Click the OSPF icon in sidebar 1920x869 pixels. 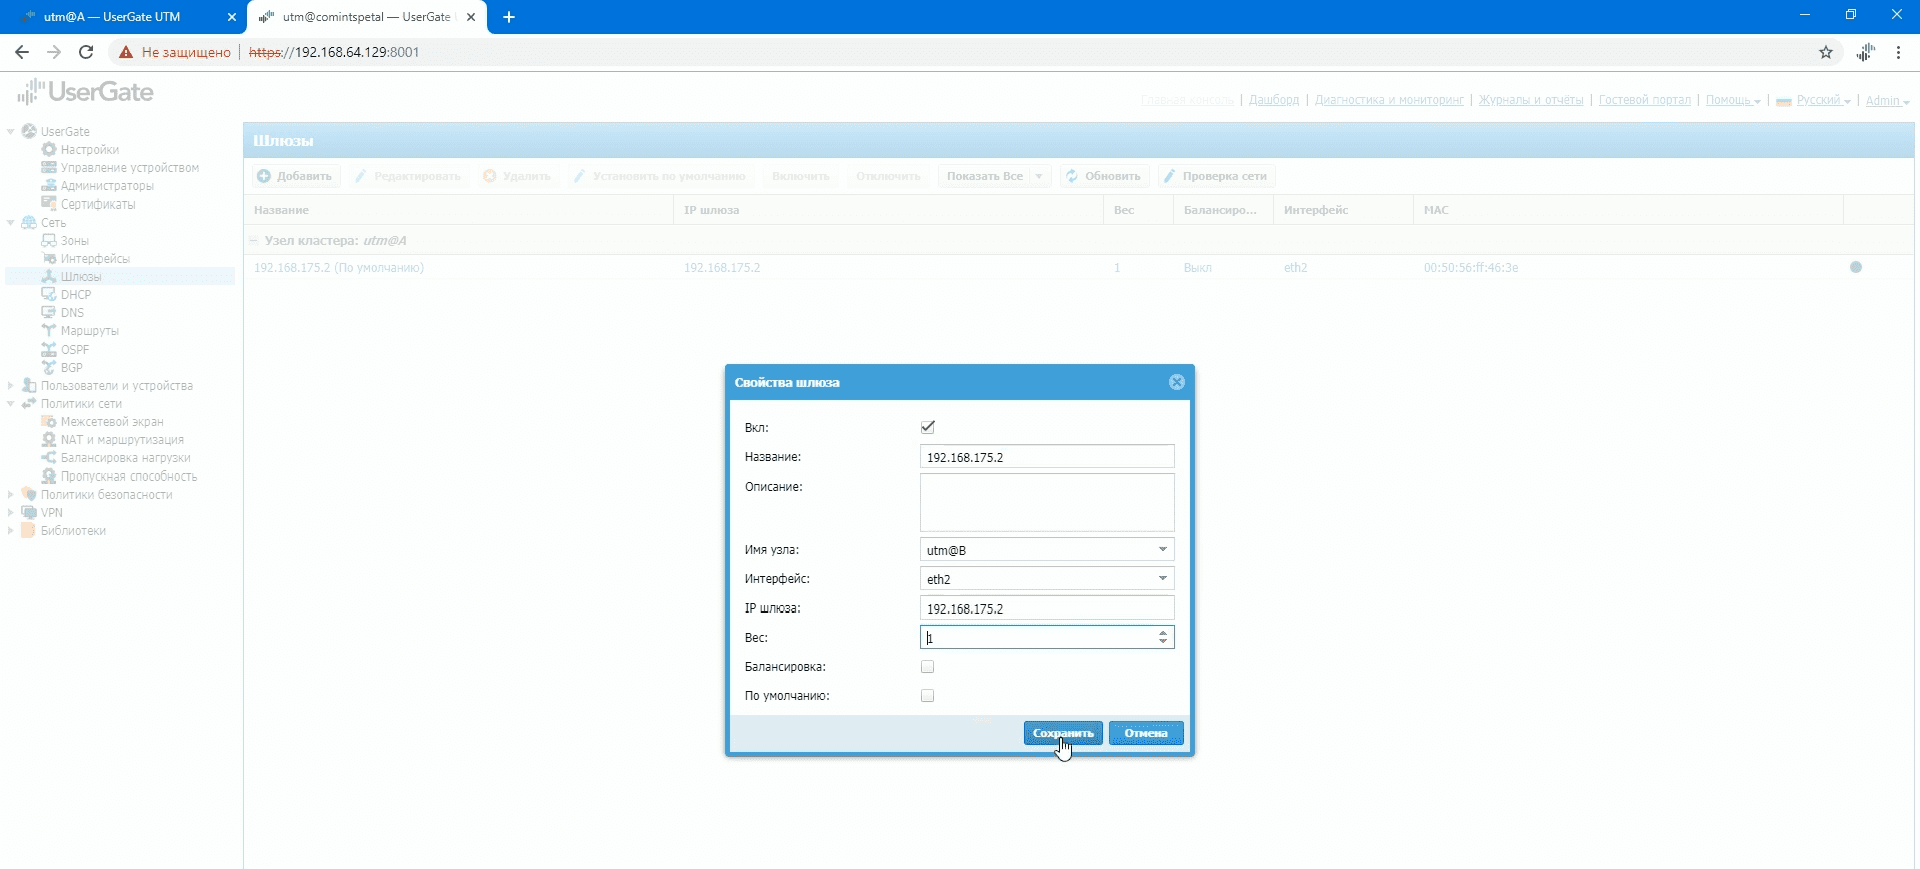(x=48, y=350)
